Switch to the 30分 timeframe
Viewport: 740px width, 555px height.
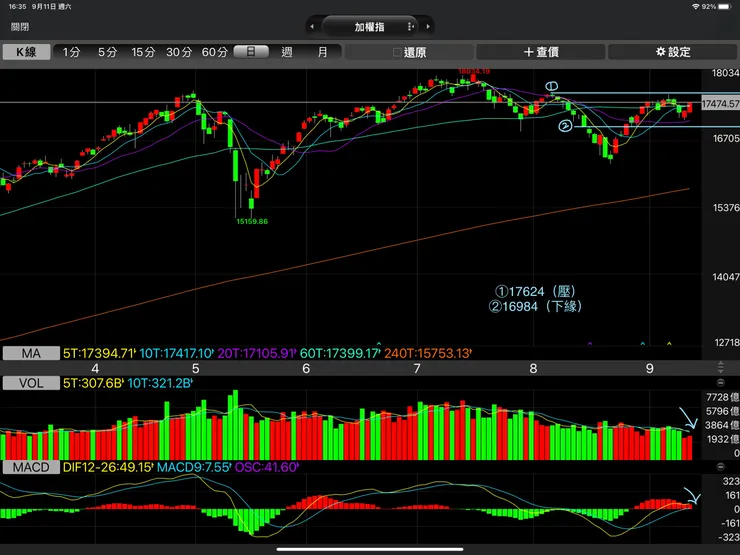(179, 52)
